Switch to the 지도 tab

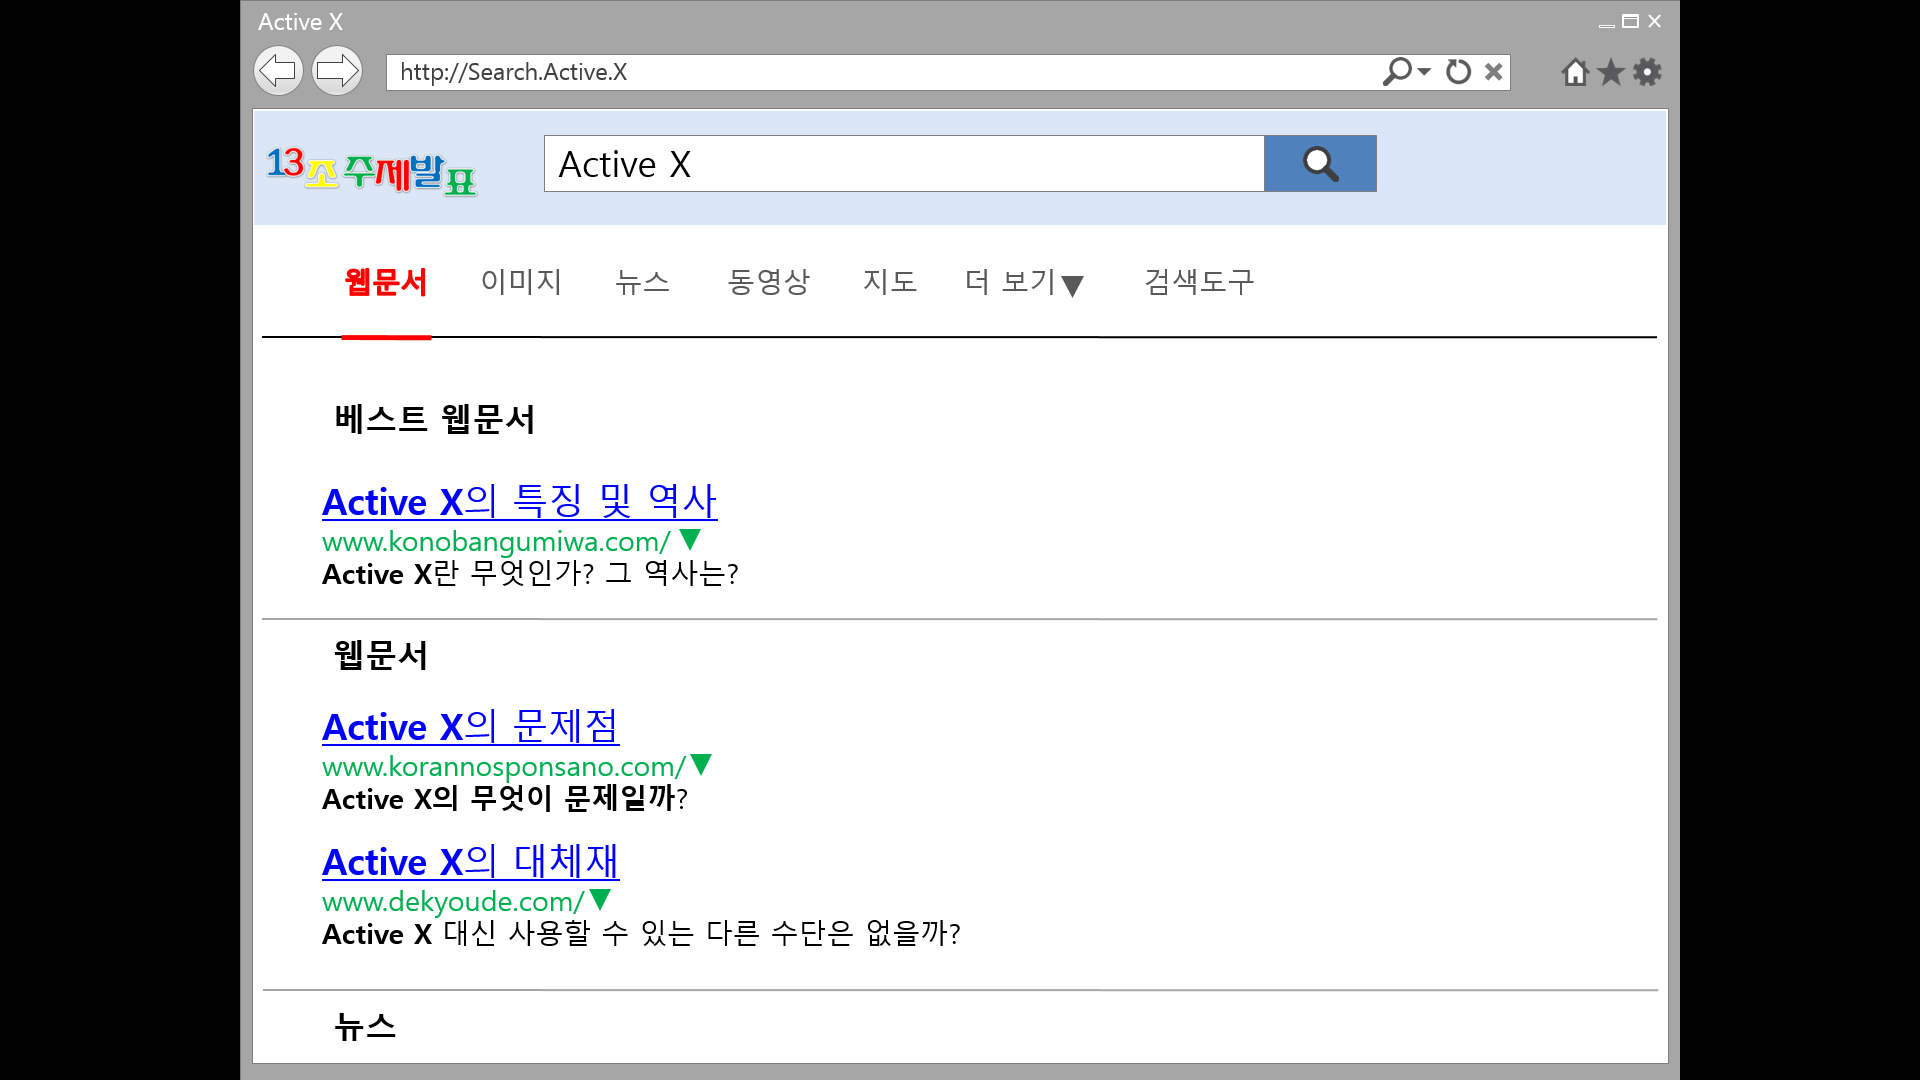(890, 282)
